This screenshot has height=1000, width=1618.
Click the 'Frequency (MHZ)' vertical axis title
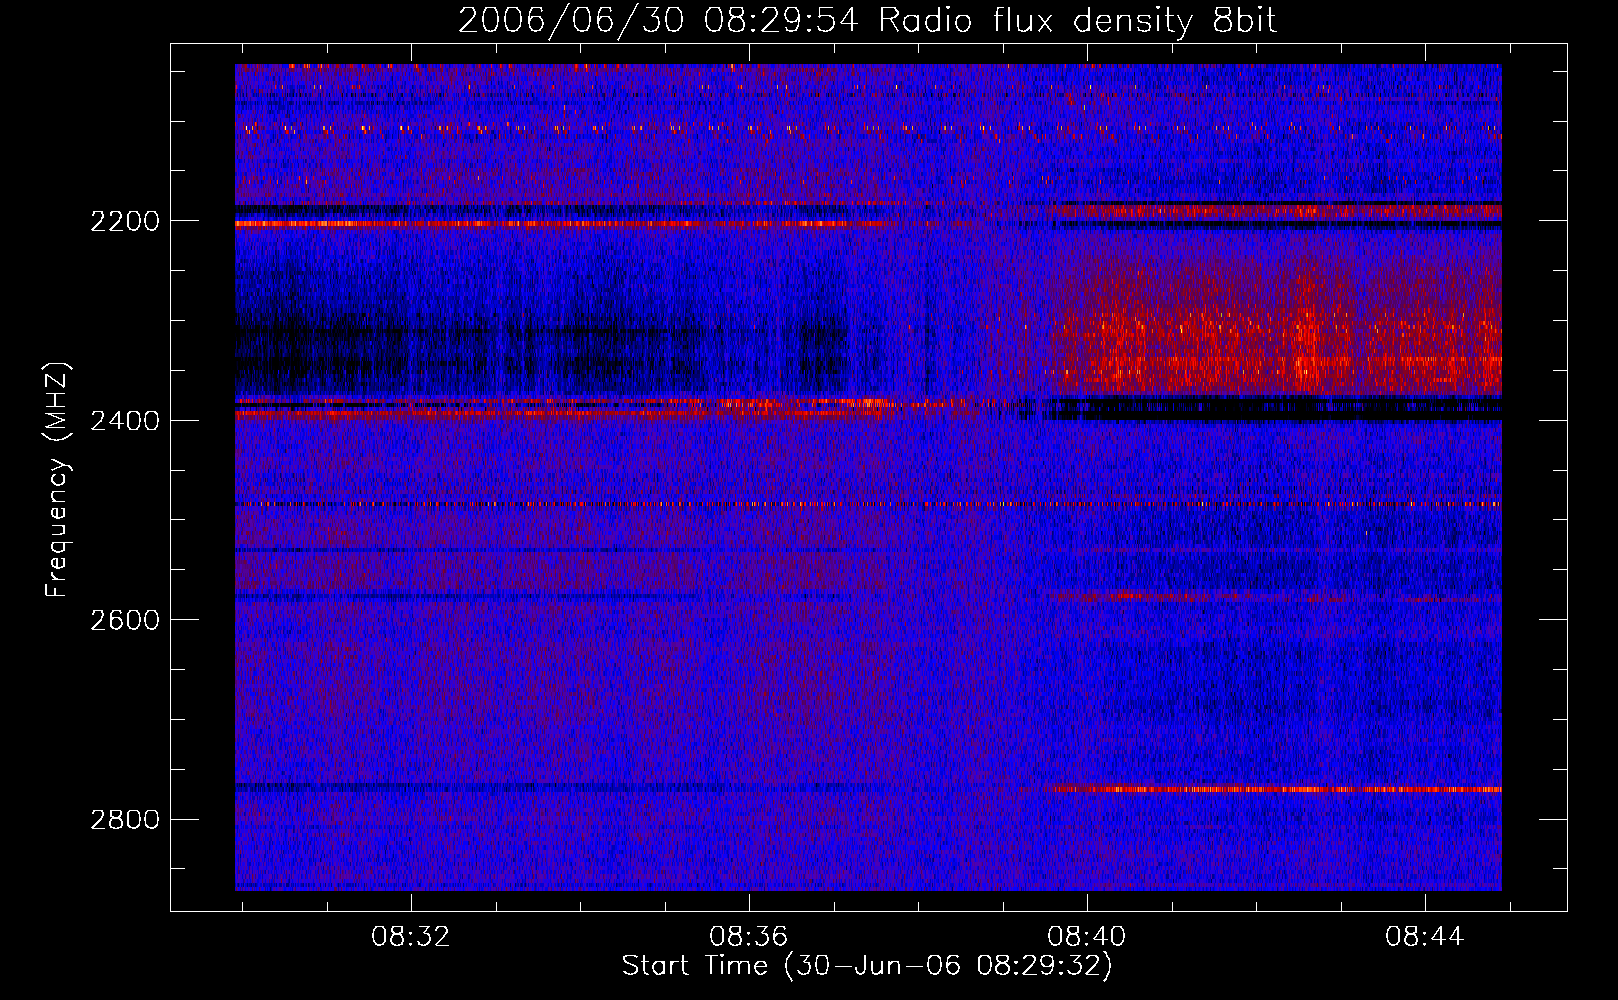click(x=58, y=480)
